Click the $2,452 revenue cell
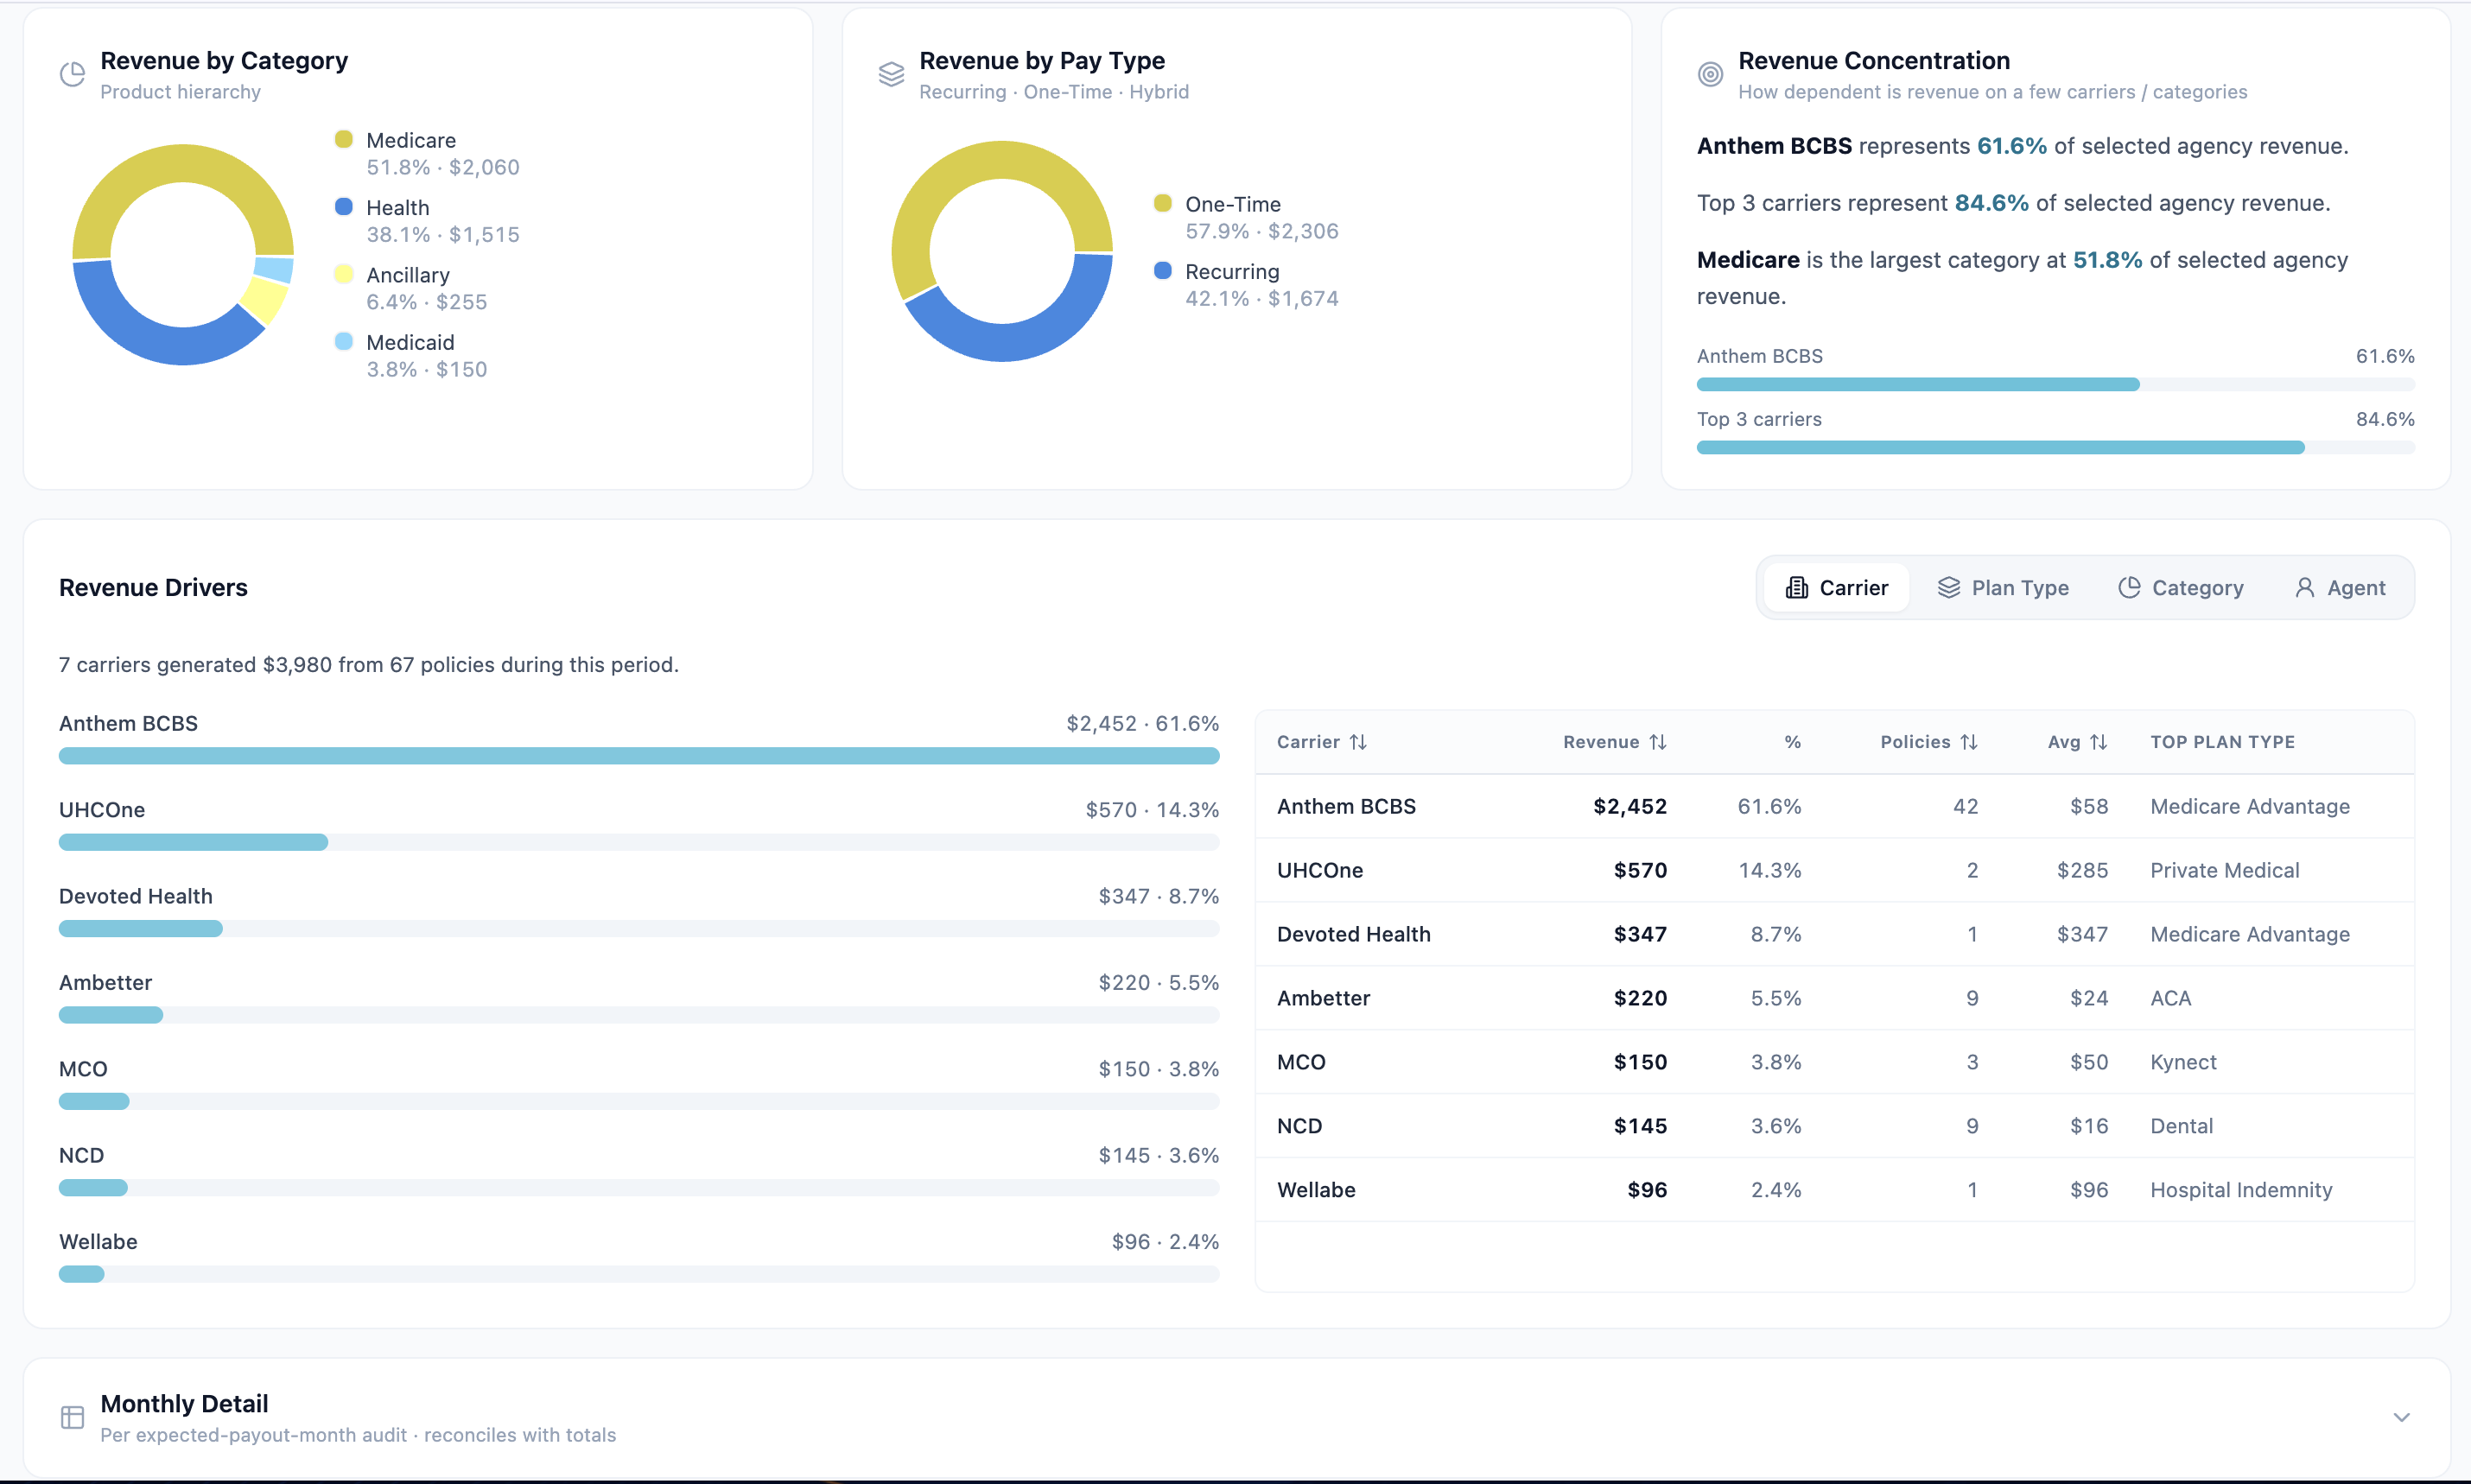 point(1630,806)
